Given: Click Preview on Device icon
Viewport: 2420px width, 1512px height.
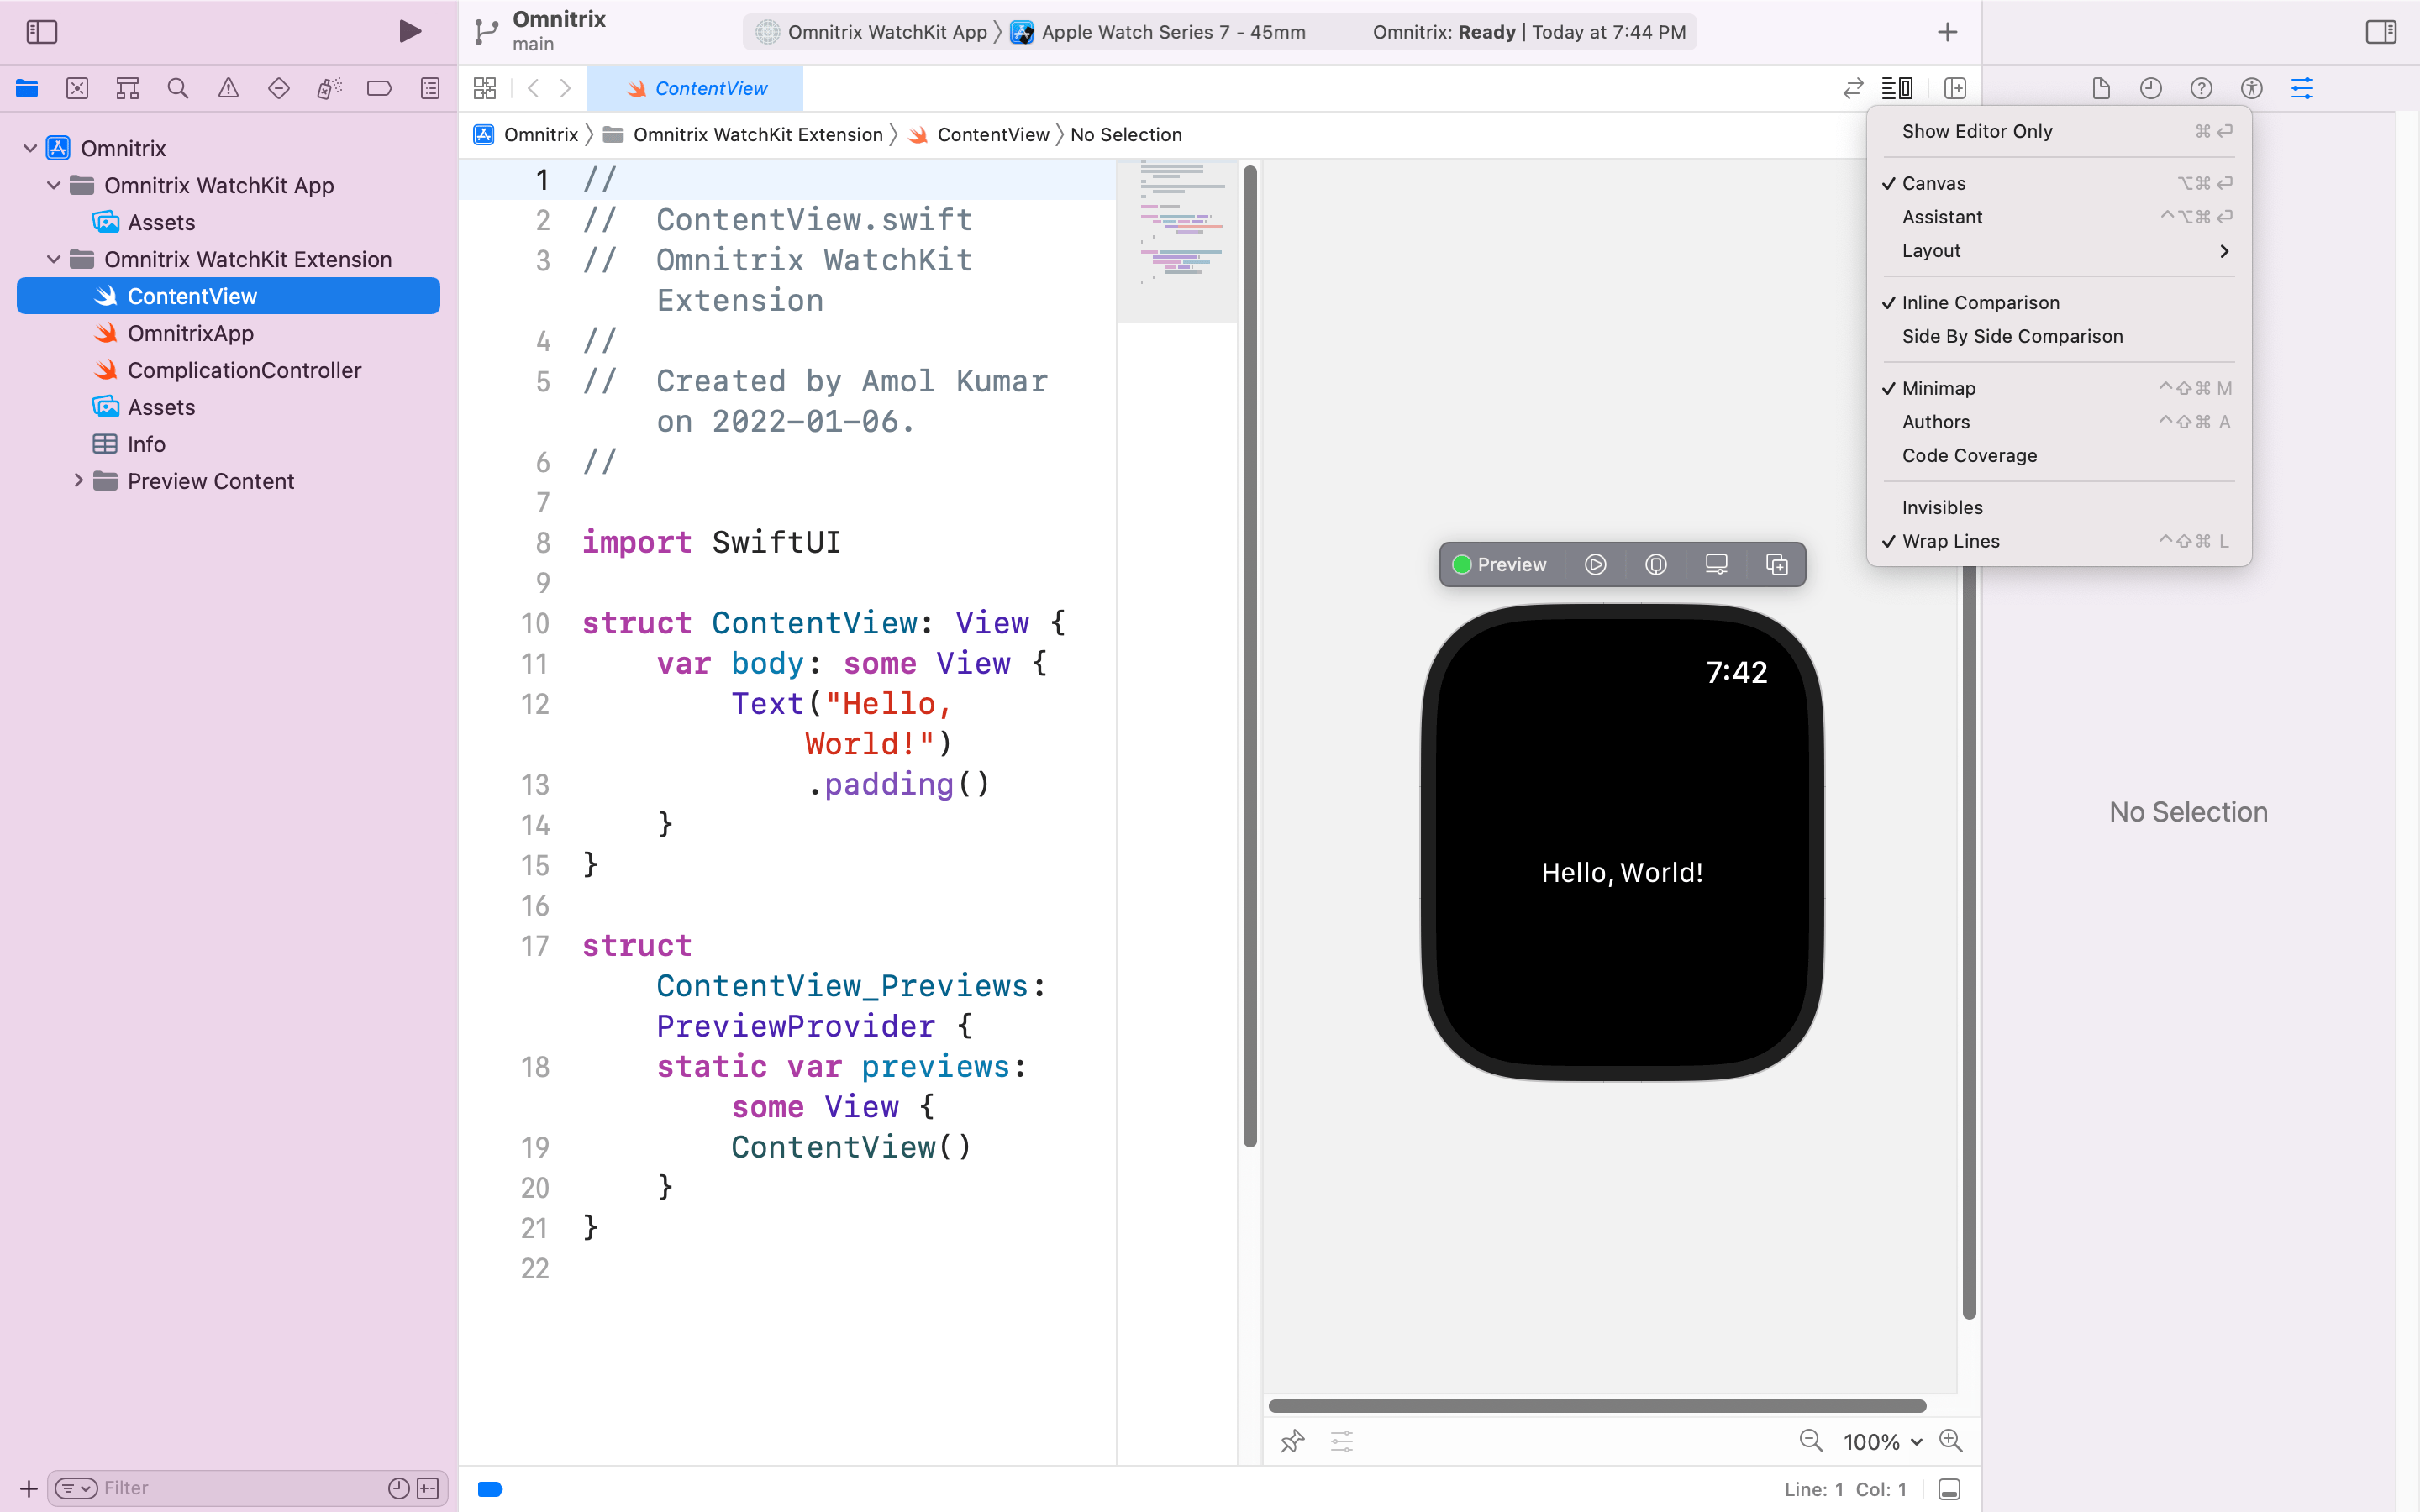Looking at the screenshot, I should point(1655,565).
